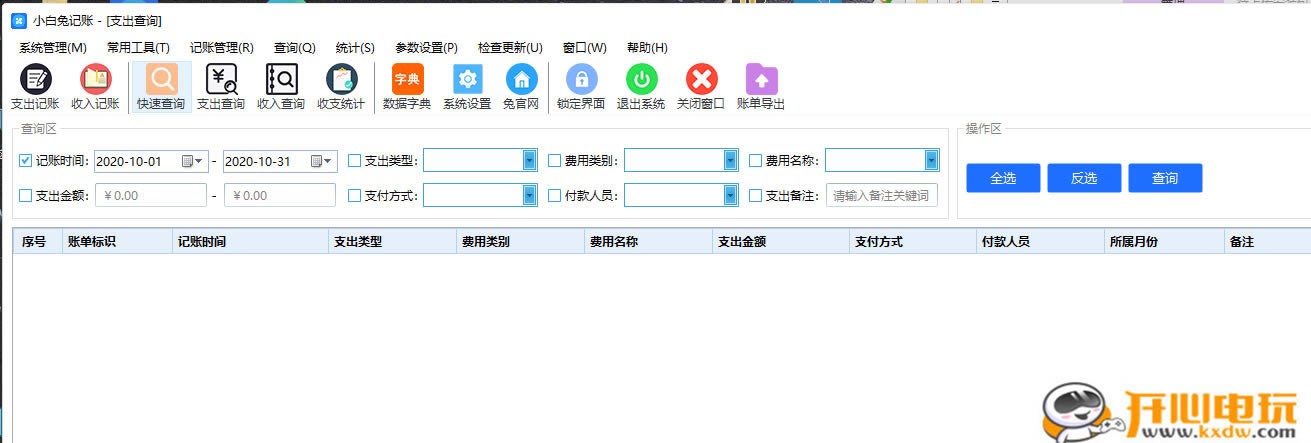
Task: Open the start date 2020-10-01 calendar picker
Action: [192, 160]
